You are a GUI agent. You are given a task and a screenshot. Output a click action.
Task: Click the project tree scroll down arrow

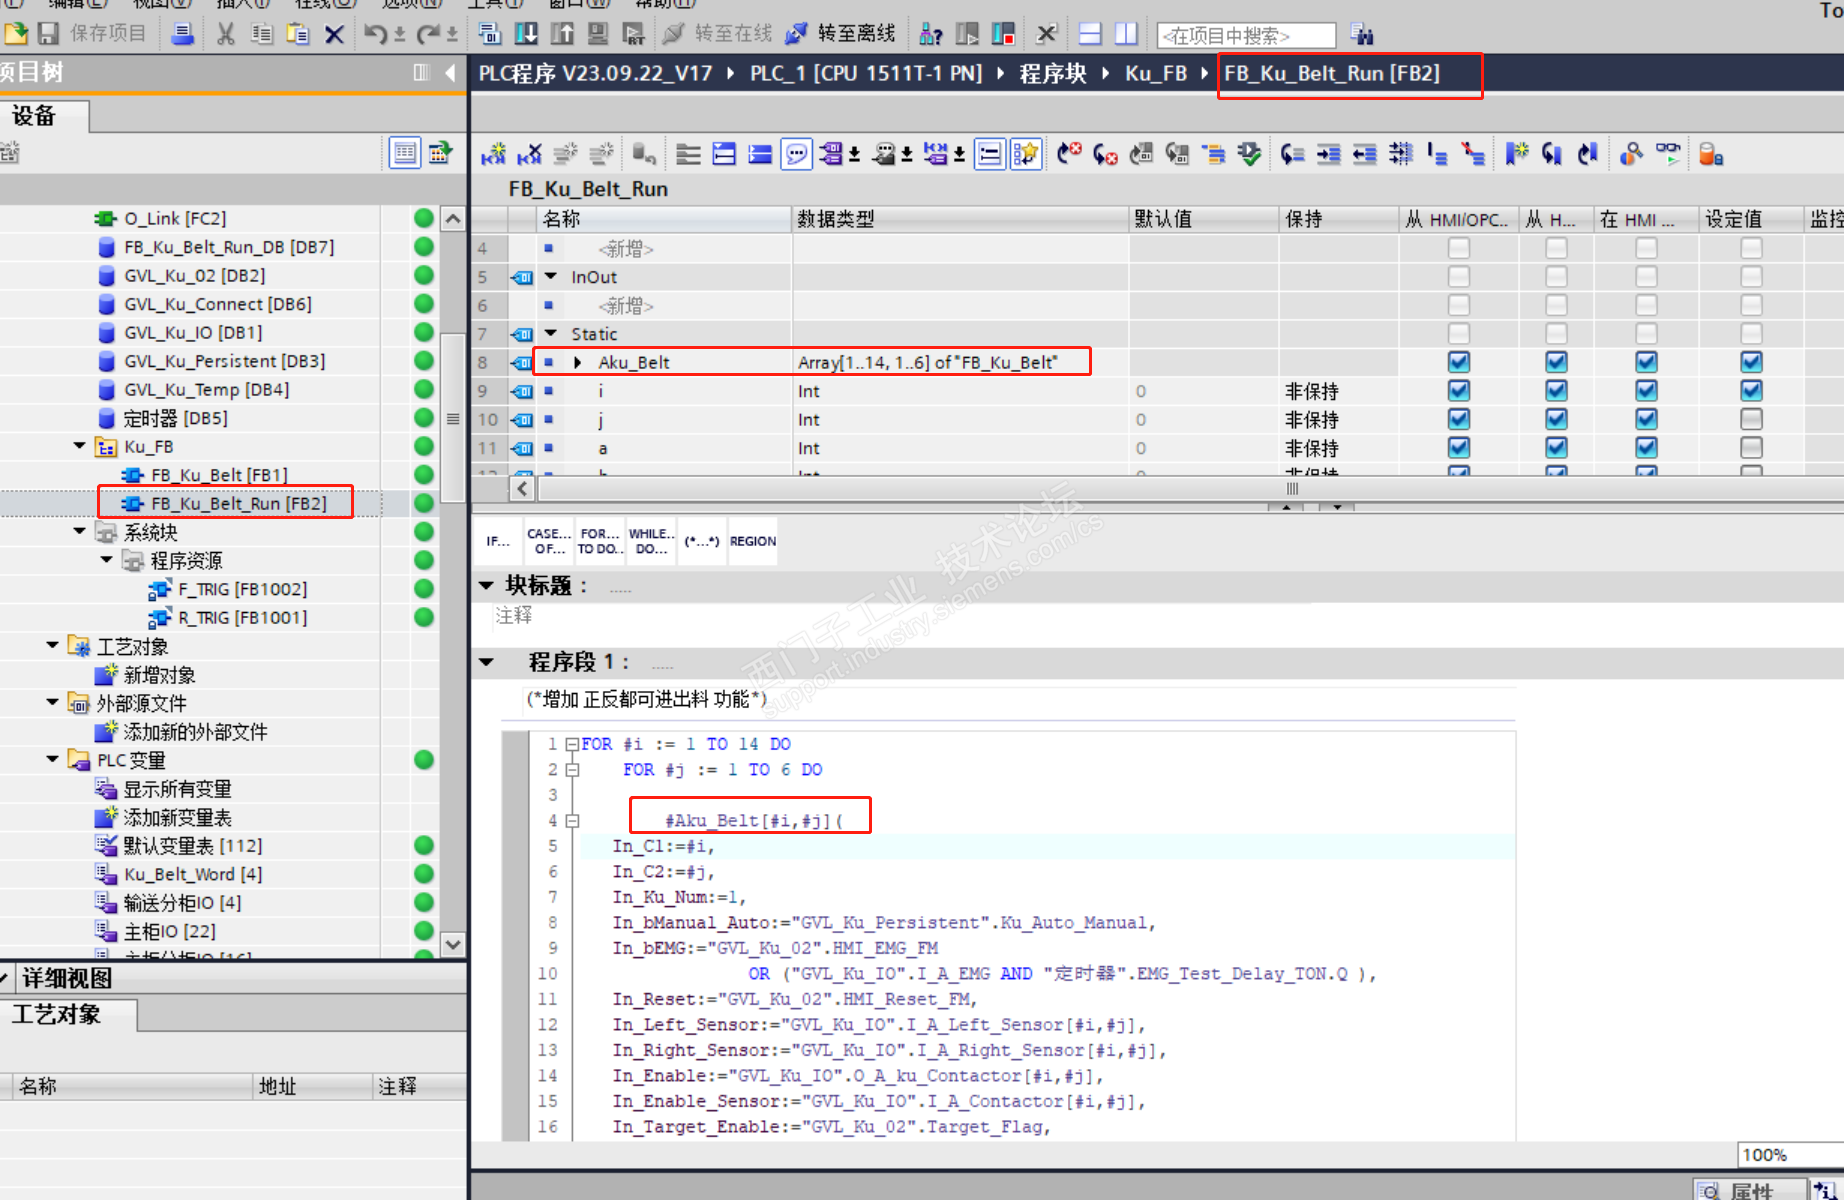click(453, 944)
